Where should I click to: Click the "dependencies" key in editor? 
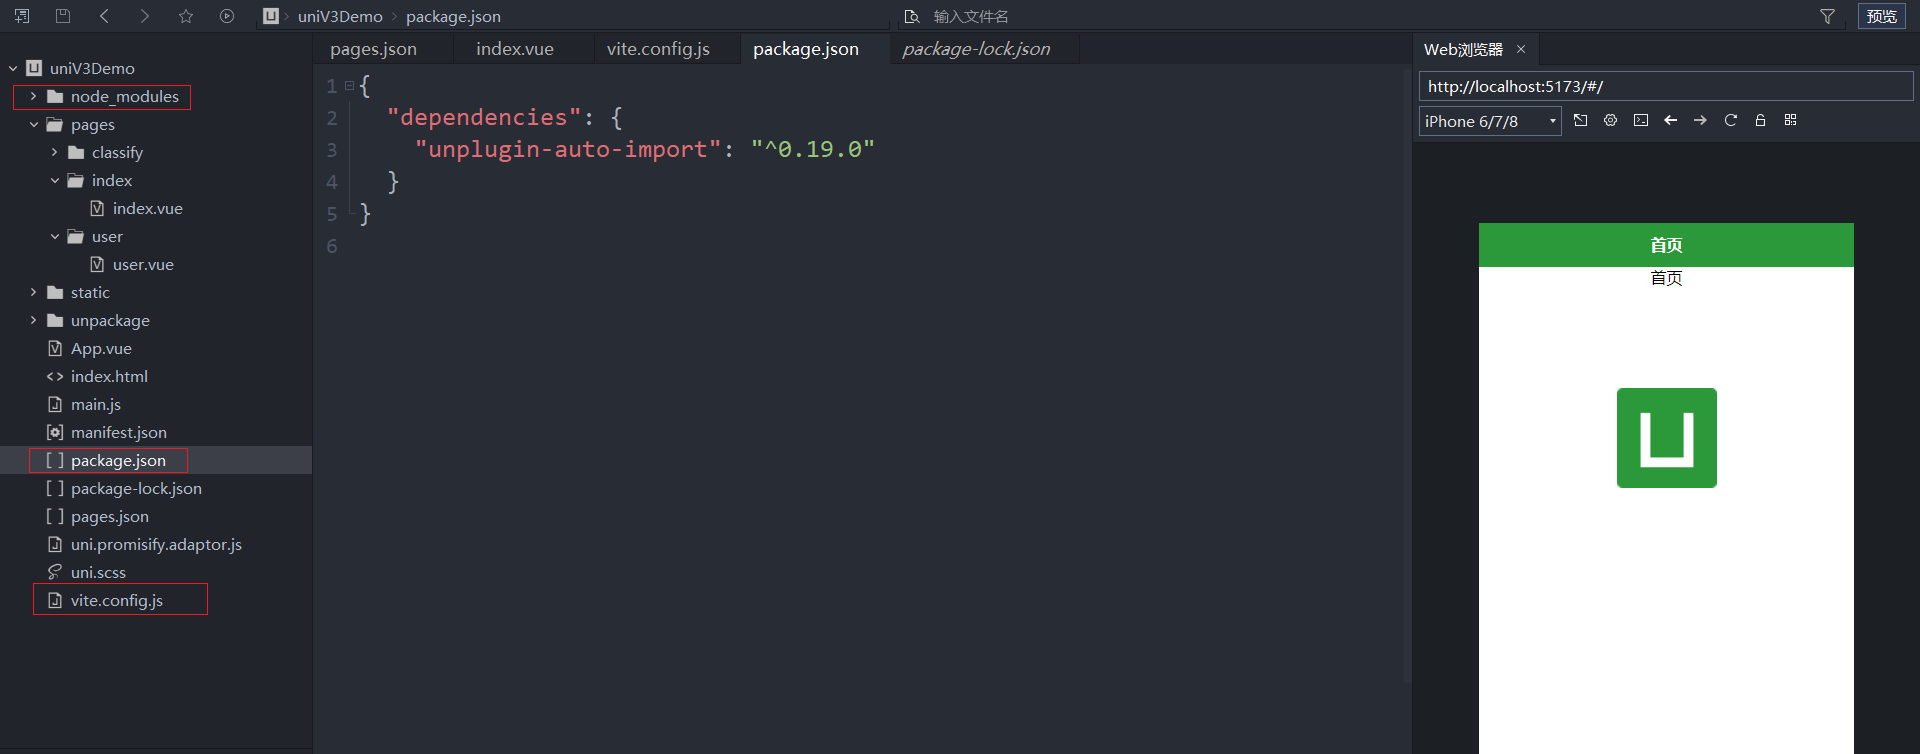[x=484, y=117]
